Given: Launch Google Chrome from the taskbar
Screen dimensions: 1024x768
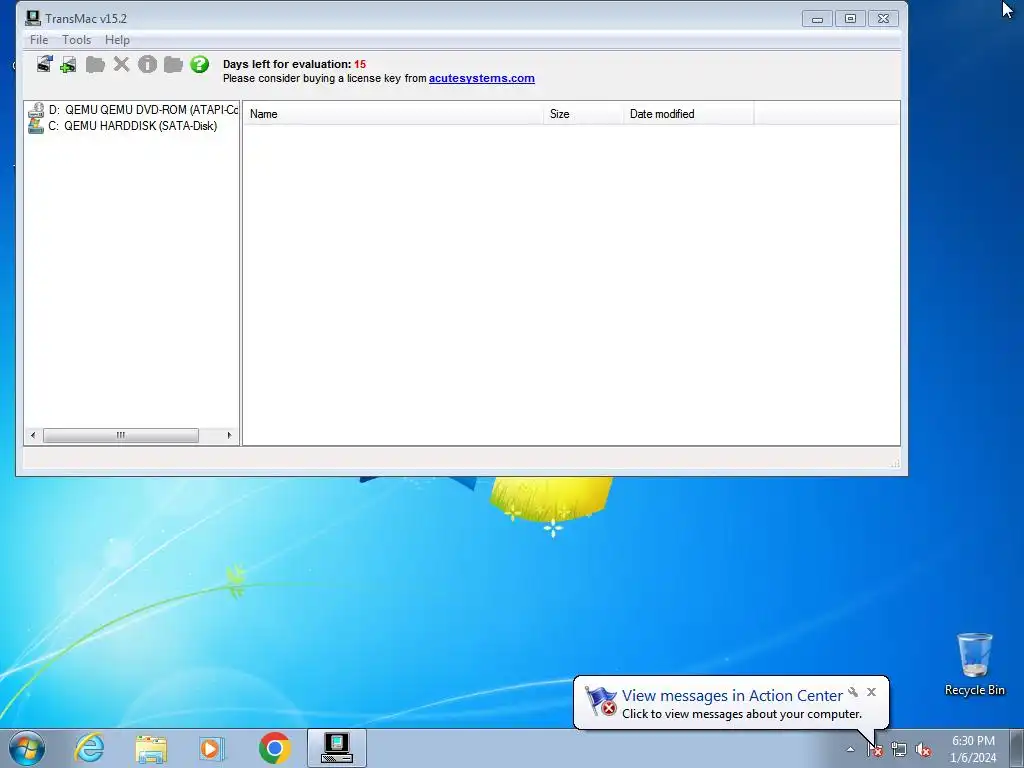Looking at the screenshot, I should 274,748.
